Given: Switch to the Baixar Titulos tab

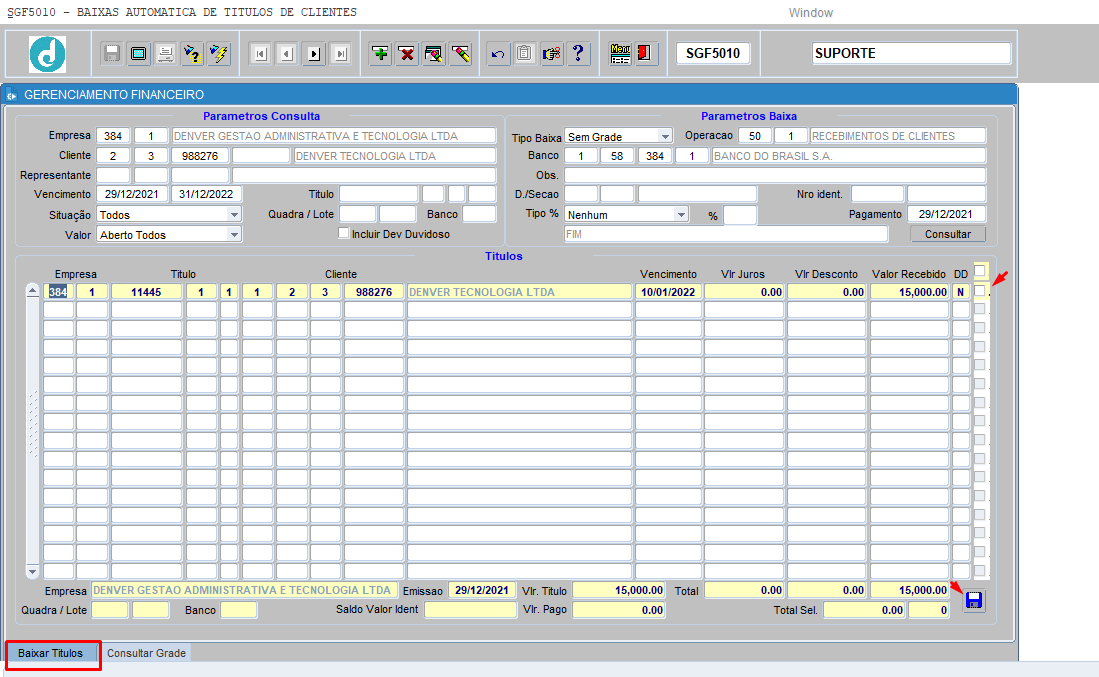Looking at the screenshot, I should [50, 653].
